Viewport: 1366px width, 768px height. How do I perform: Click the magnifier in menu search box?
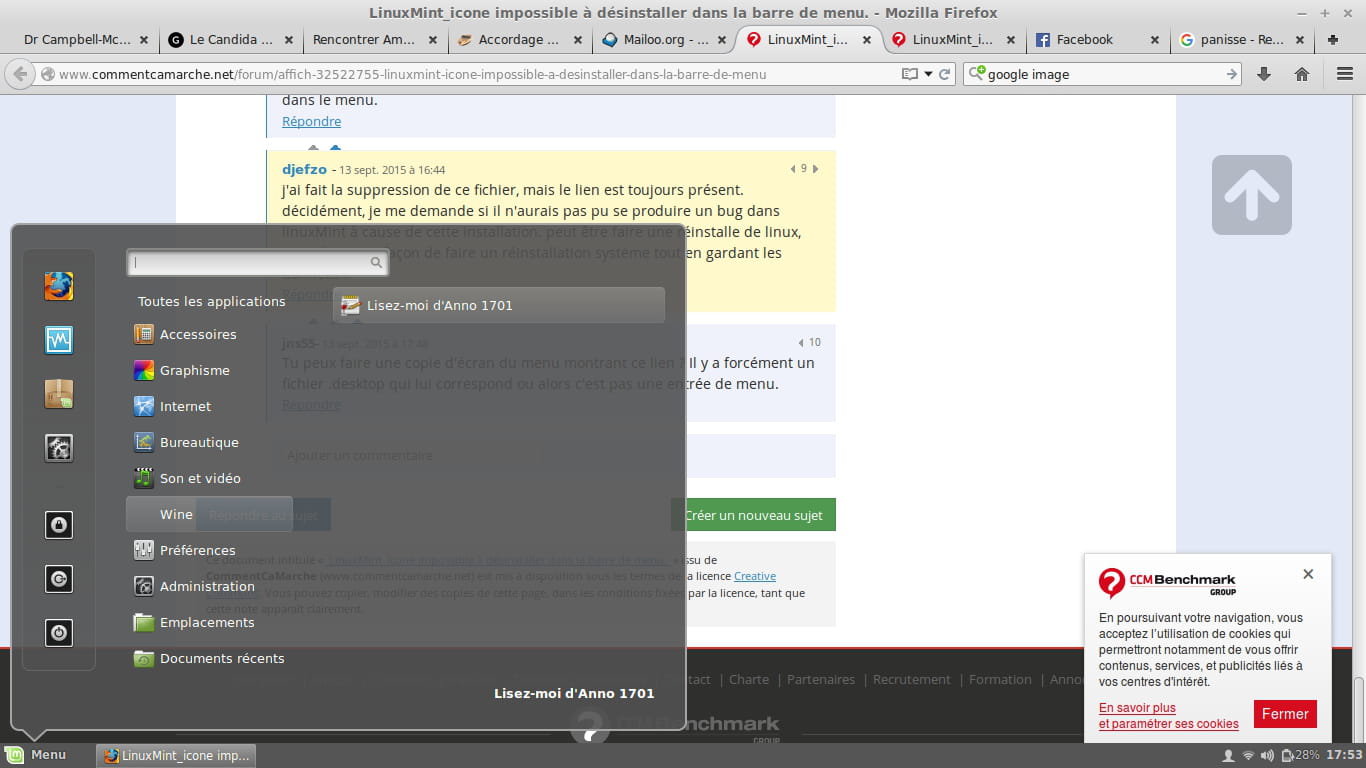coord(376,263)
